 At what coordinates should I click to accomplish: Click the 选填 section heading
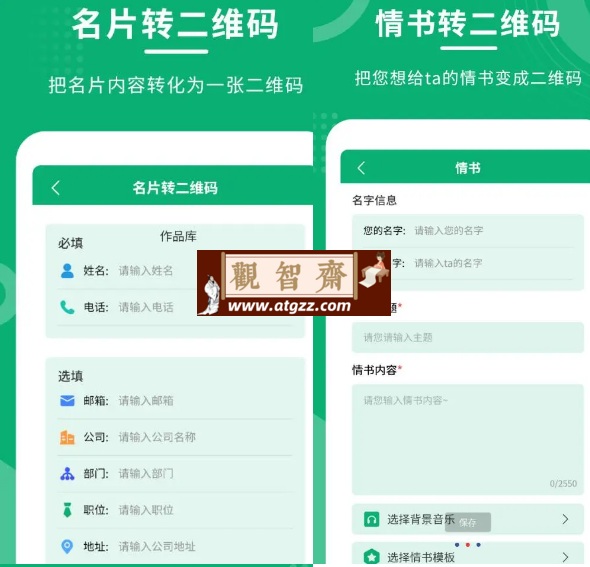tap(70, 376)
